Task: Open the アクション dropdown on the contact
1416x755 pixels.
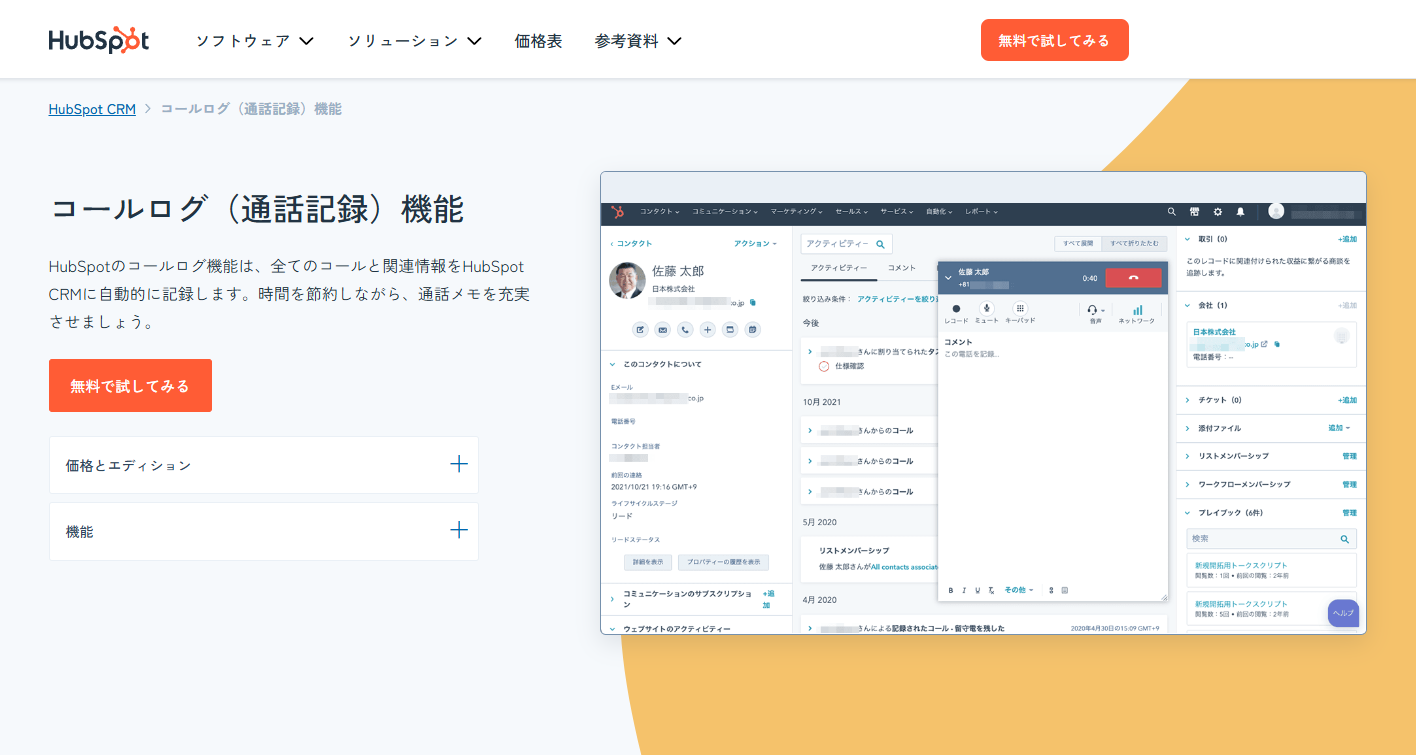Action: (755, 244)
